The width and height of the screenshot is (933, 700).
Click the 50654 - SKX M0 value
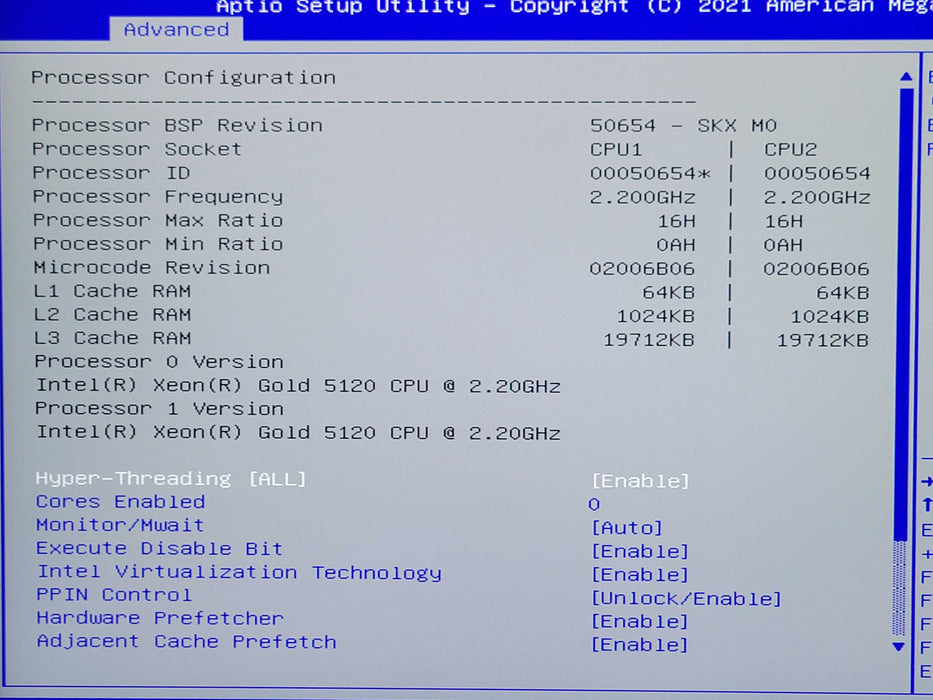(683, 126)
